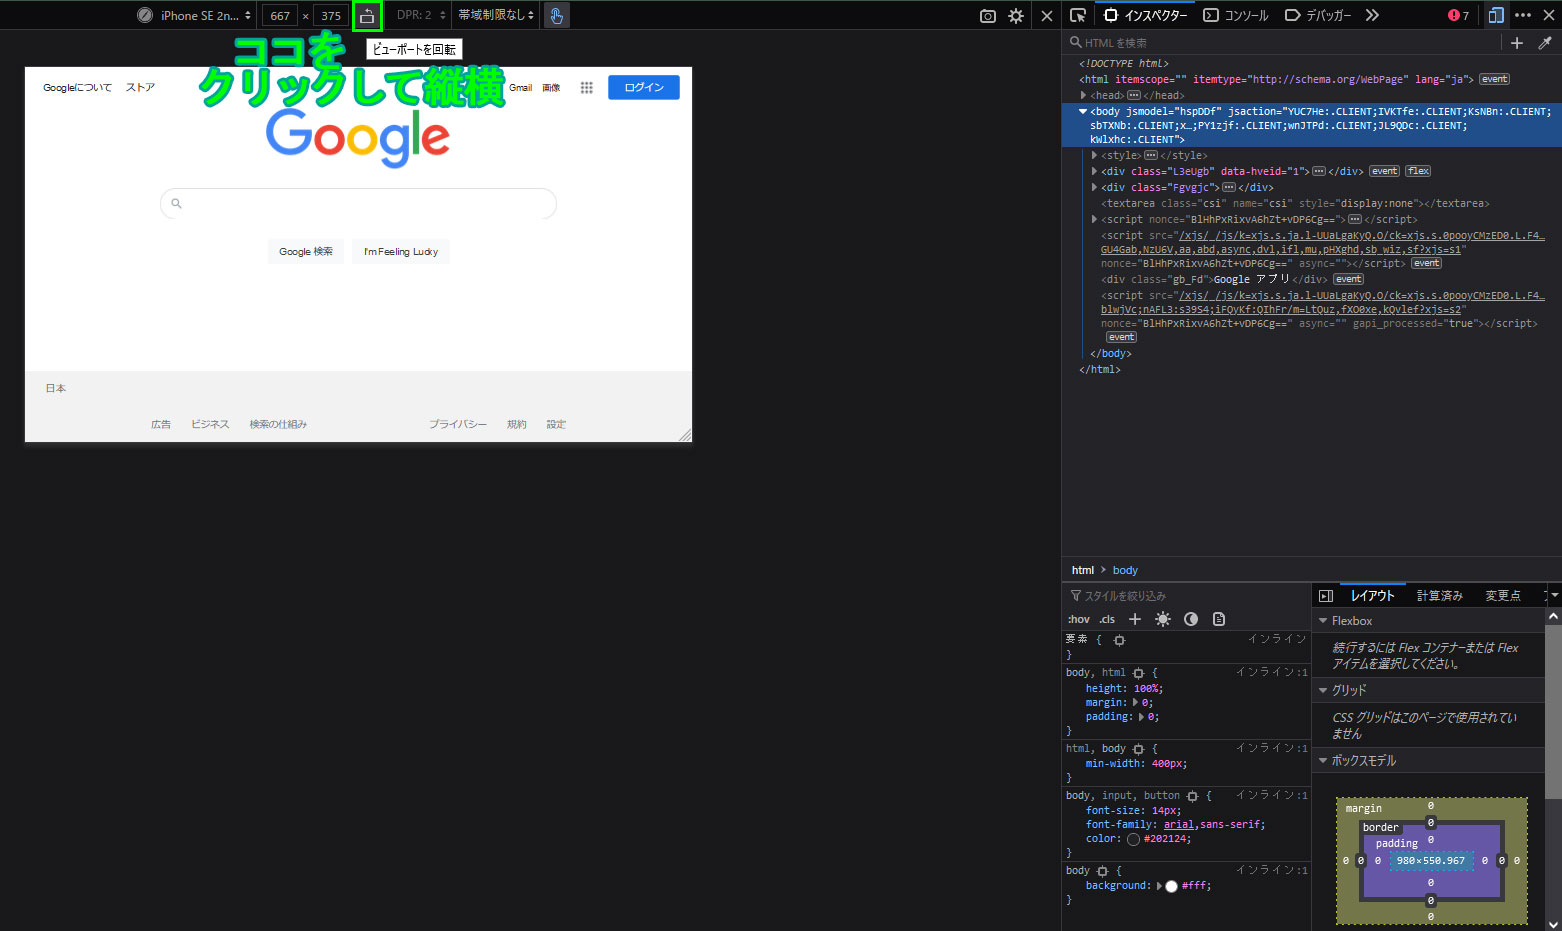Toggle the .cls class panel
Image resolution: width=1562 pixels, height=931 pixels.
coord(1107,619)
